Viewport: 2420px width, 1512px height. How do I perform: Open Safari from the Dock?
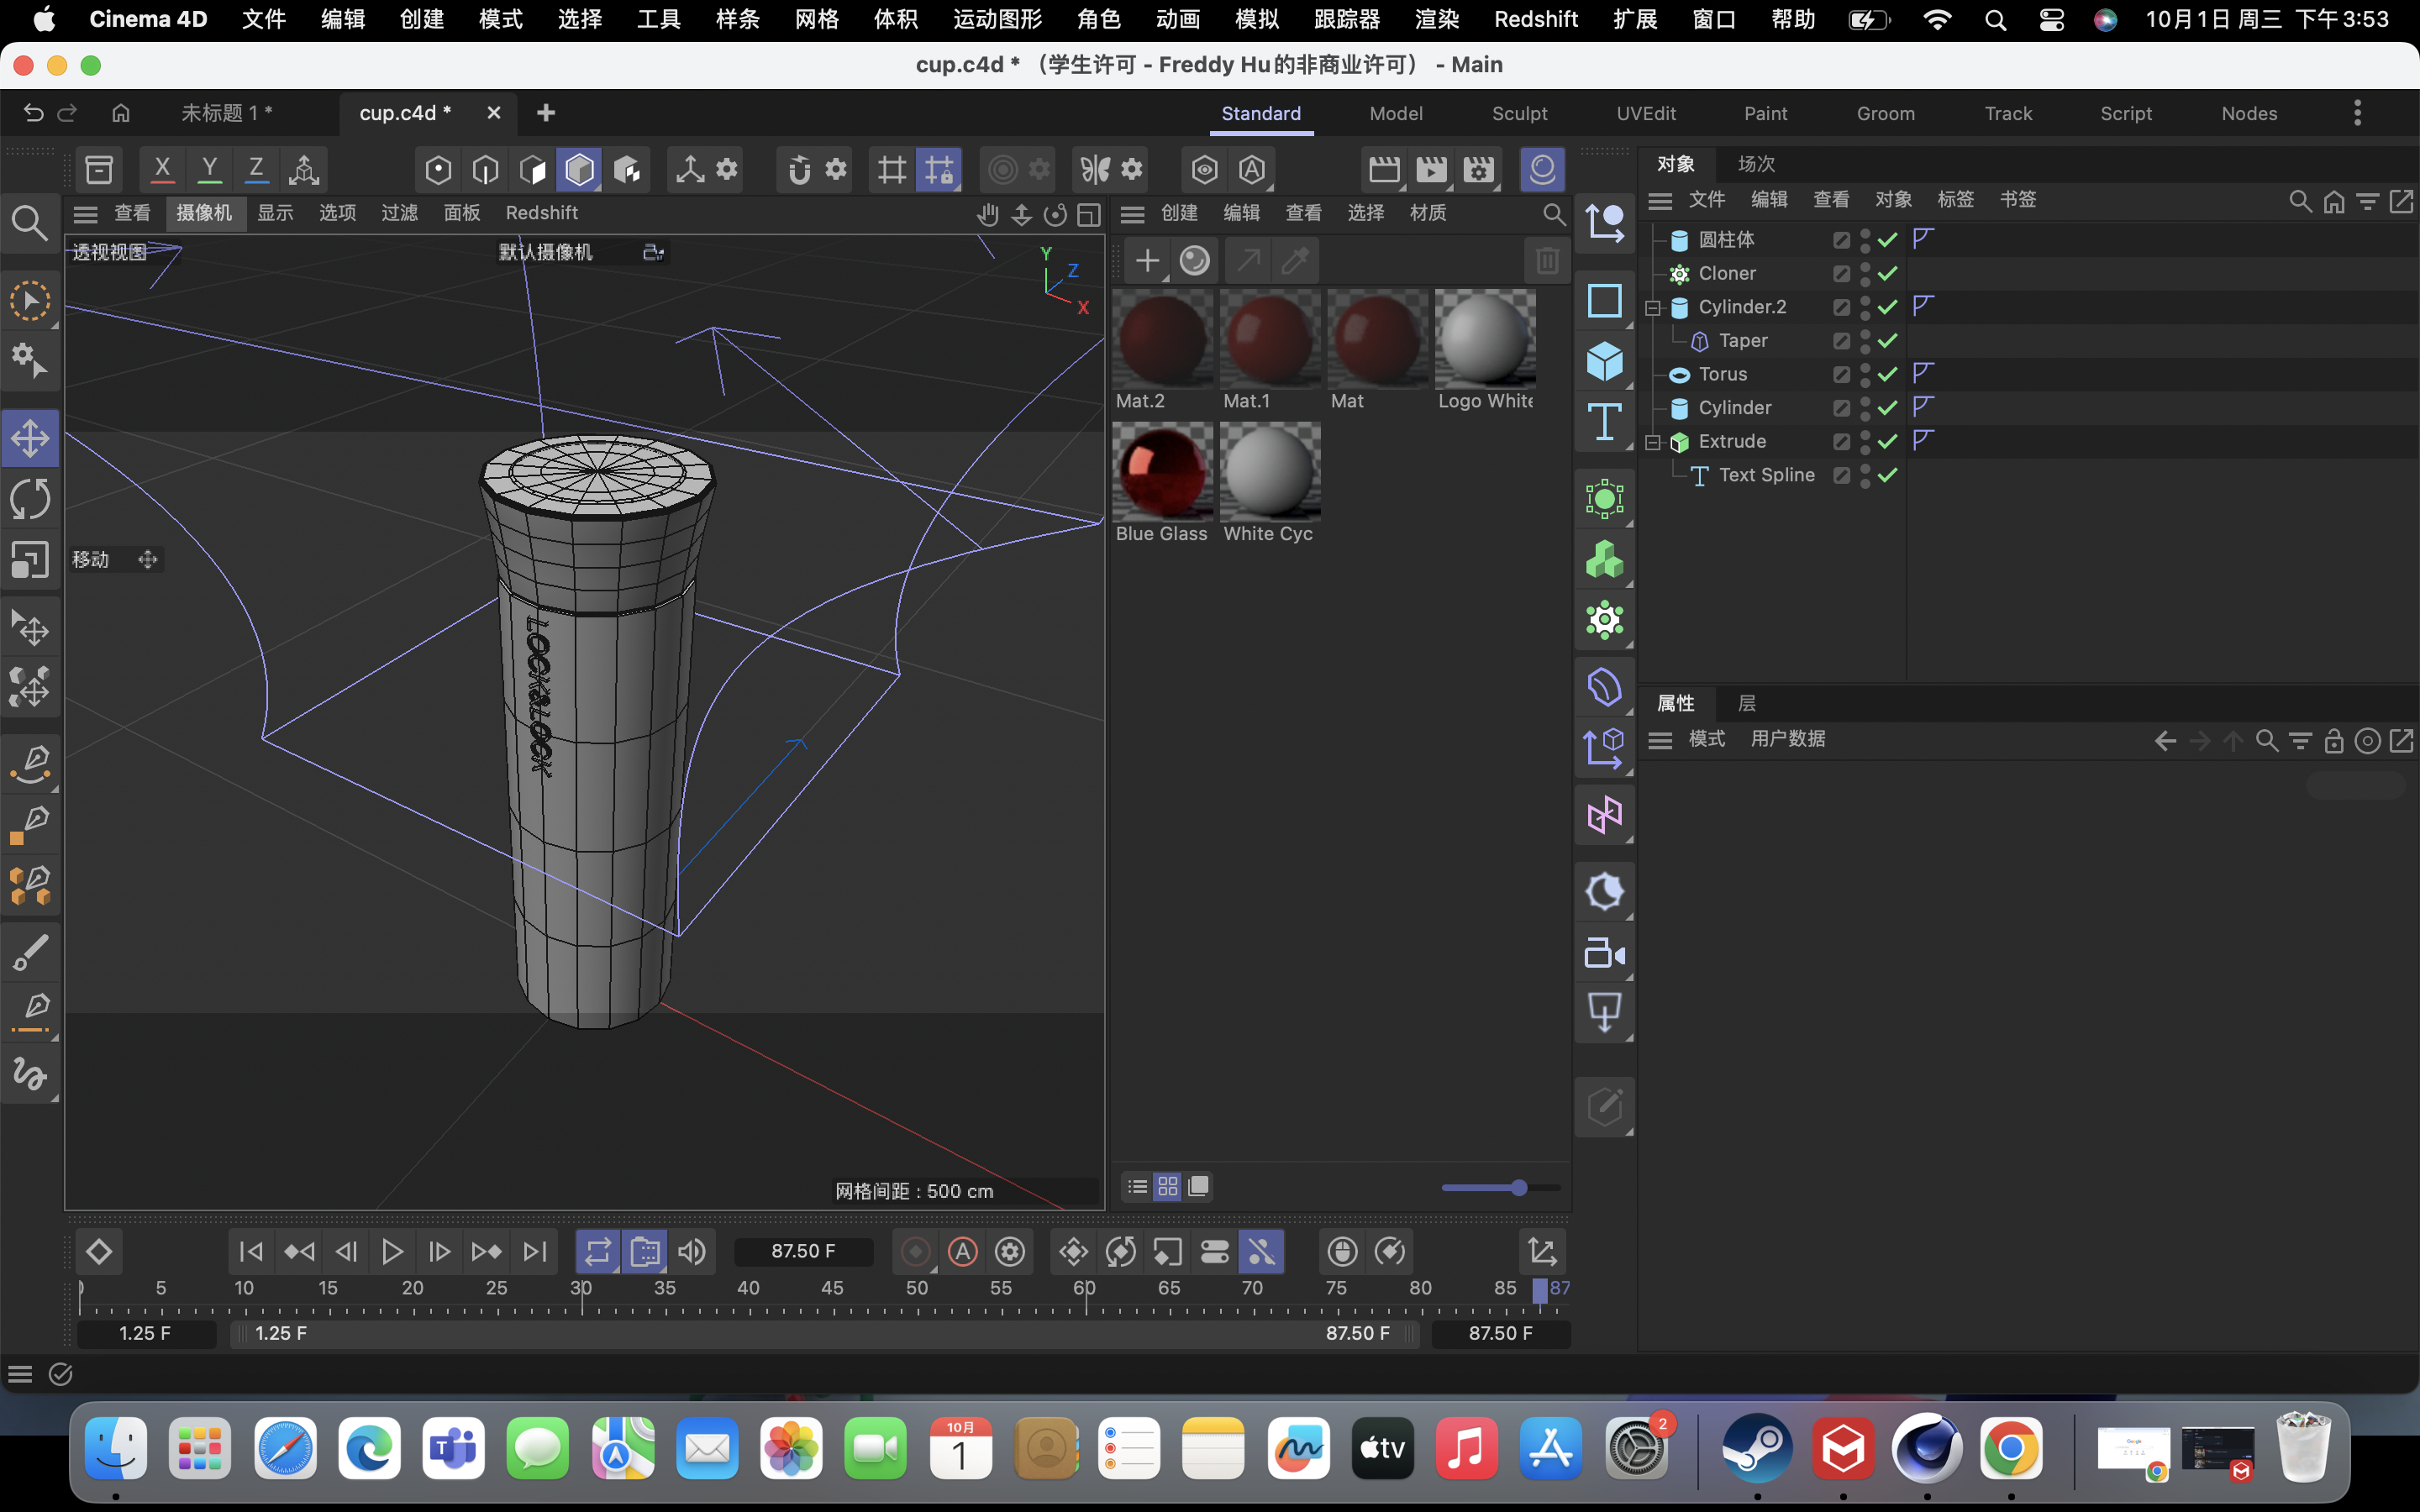pyautogui.click(x=285, y=1448)
